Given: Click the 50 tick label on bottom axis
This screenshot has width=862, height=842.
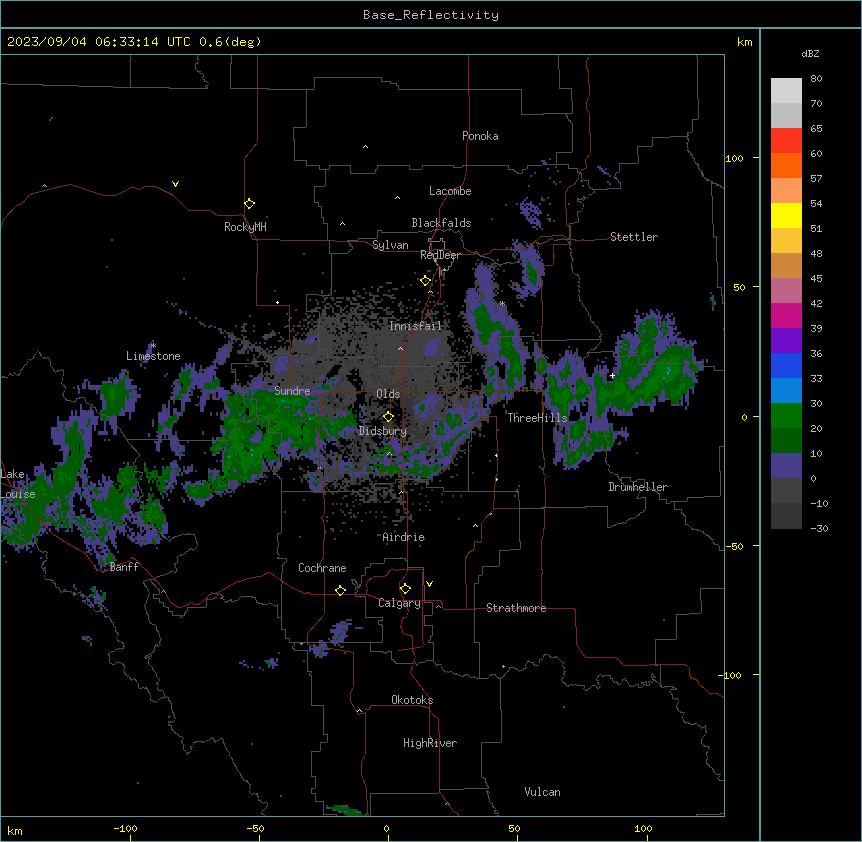Looking at the screenshot, I should coord(513,828).
